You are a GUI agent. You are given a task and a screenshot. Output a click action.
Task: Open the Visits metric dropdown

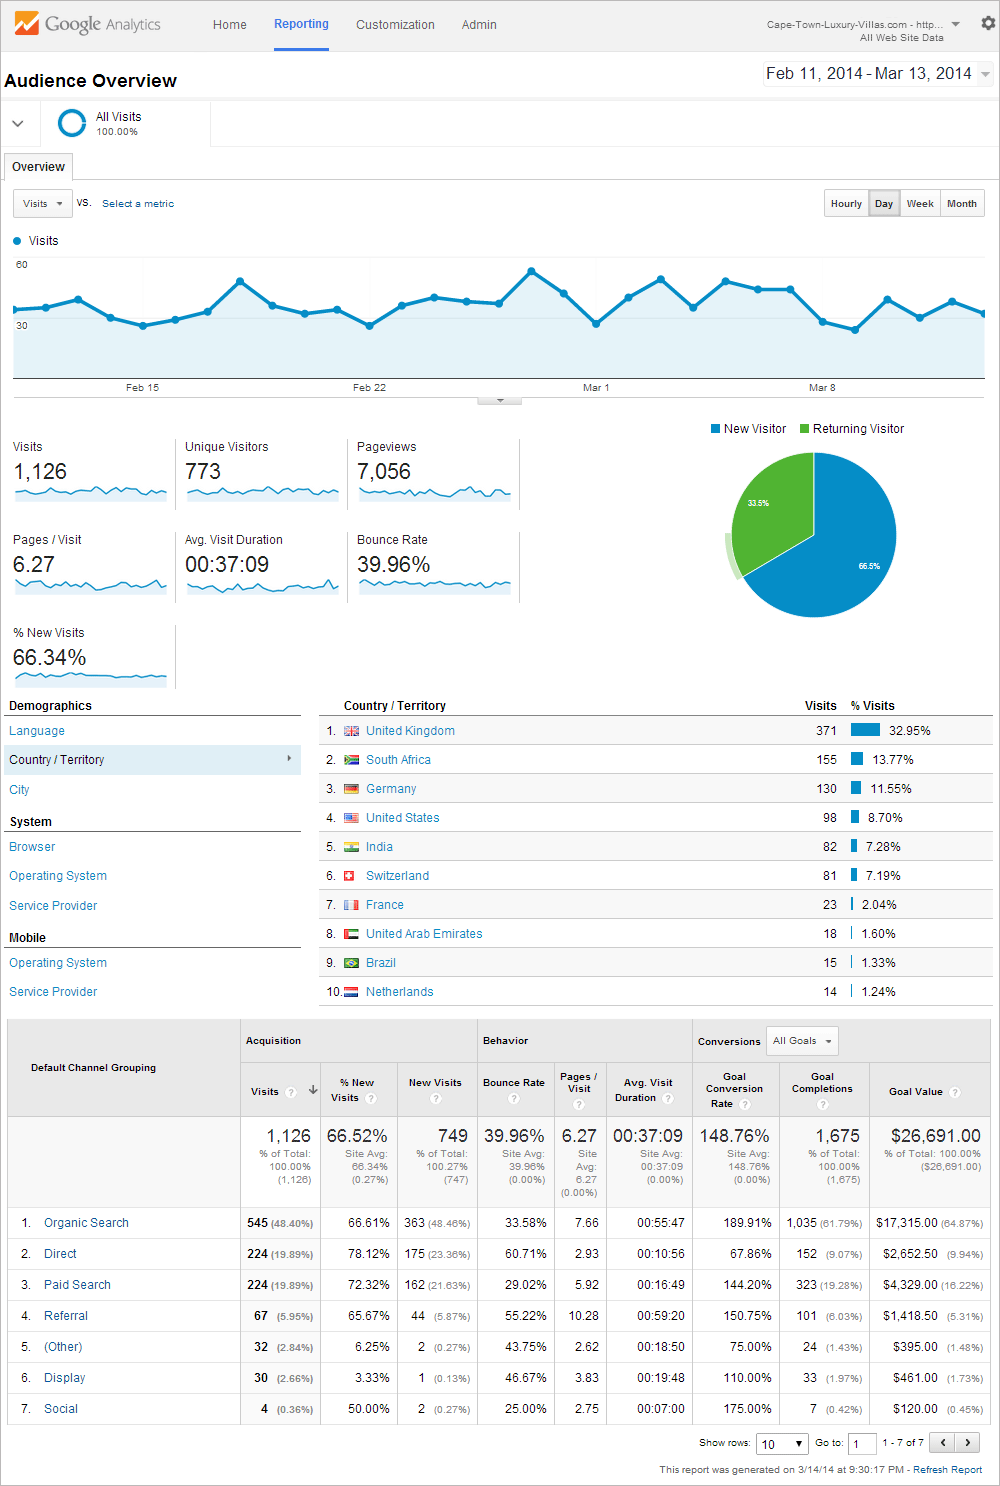pos(43,203)
